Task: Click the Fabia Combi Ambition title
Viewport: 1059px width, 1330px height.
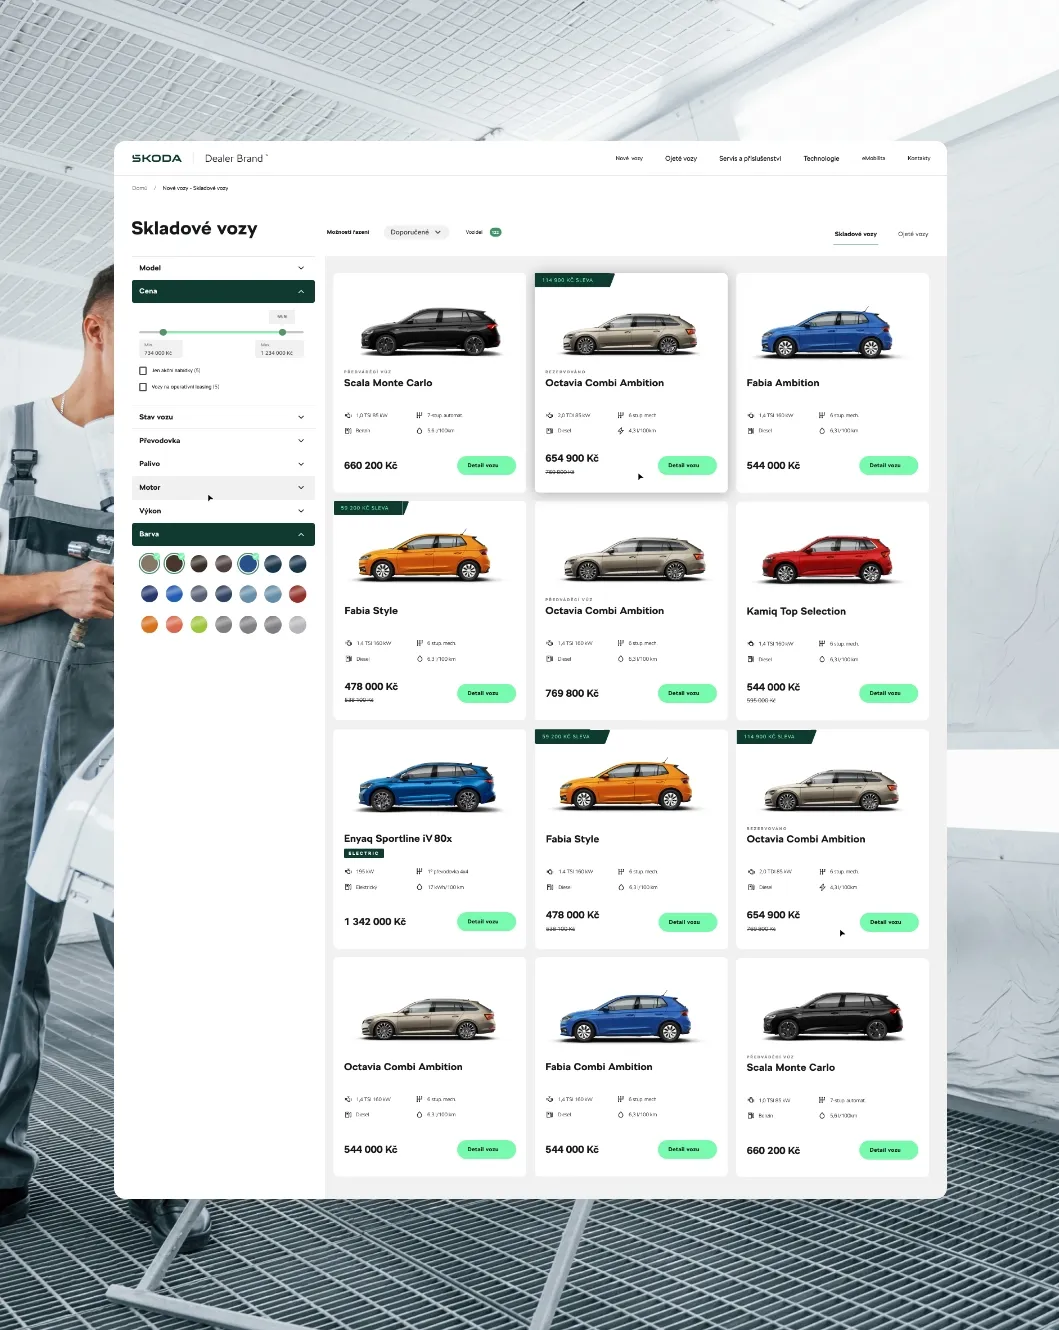Action: click(599, 1067)
